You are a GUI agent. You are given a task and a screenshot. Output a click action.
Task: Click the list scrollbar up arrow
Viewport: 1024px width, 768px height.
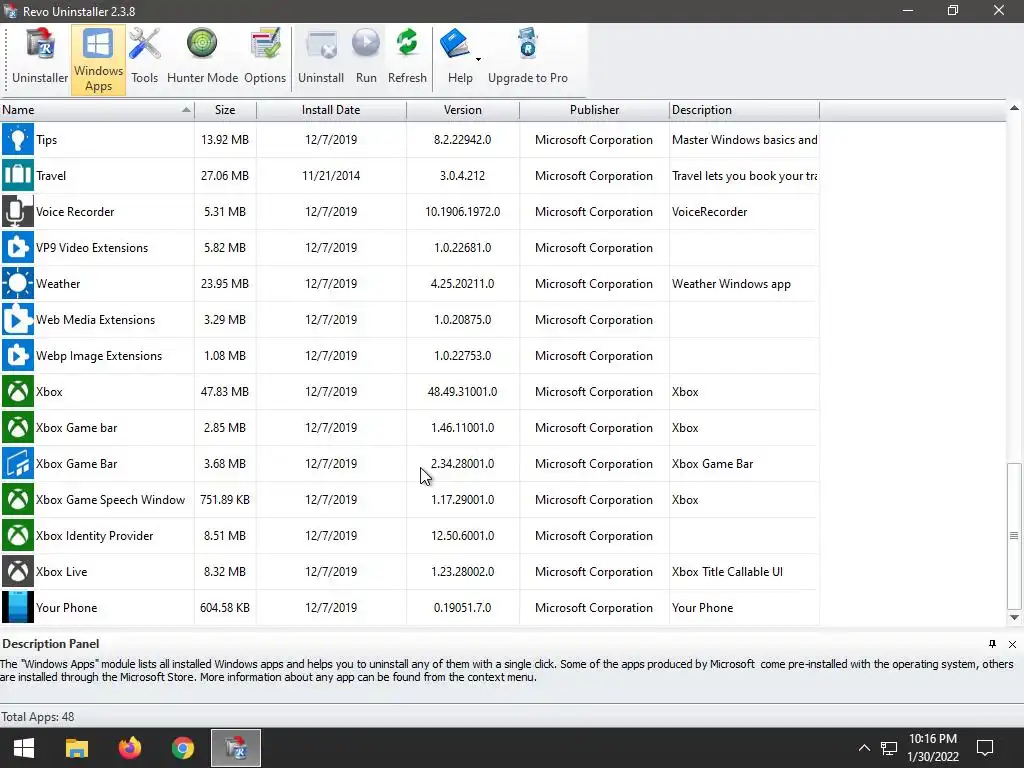click(1014, 108)
